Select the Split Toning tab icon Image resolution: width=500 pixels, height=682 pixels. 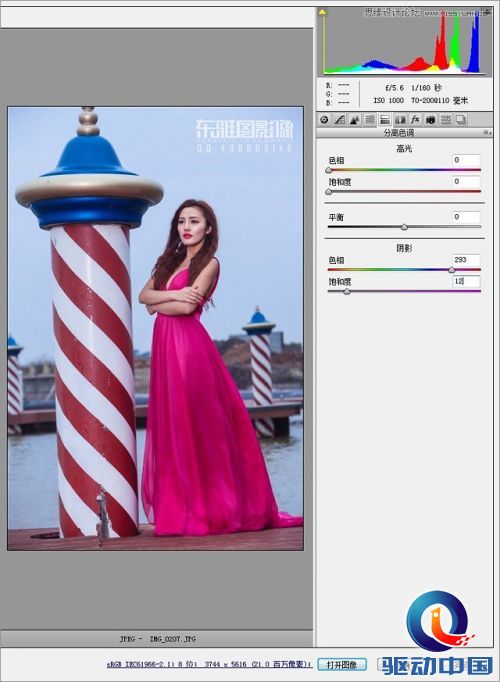coord(385,120)
